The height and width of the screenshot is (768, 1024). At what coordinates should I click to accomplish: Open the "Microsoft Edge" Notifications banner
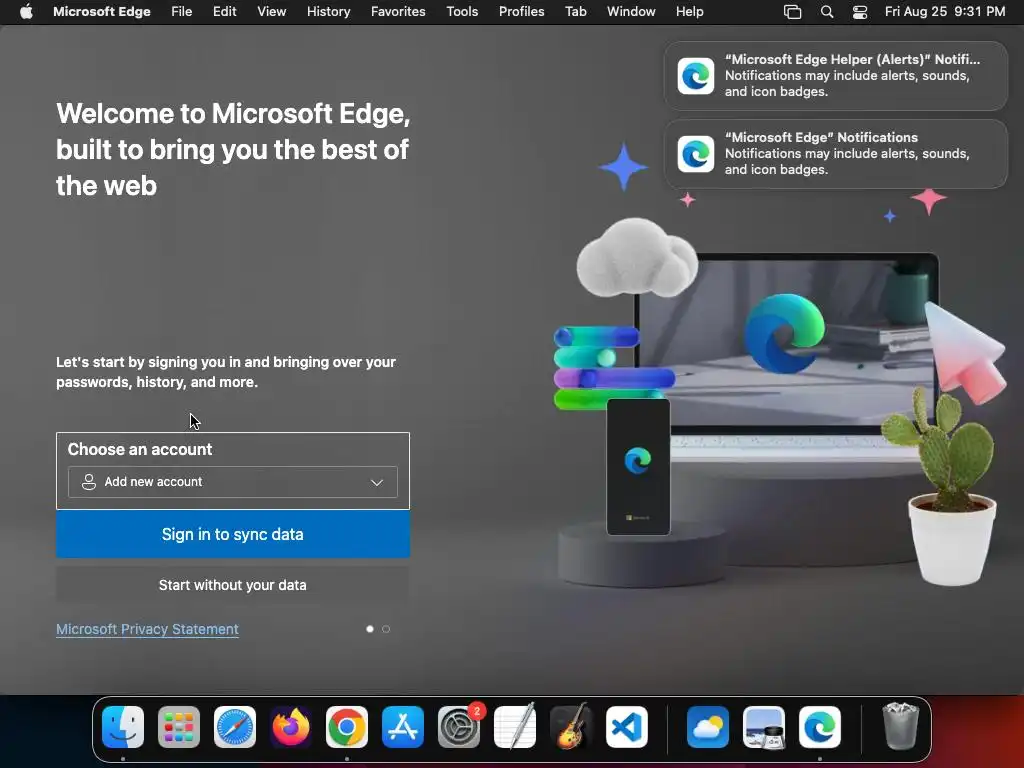(x=836, y=154)
